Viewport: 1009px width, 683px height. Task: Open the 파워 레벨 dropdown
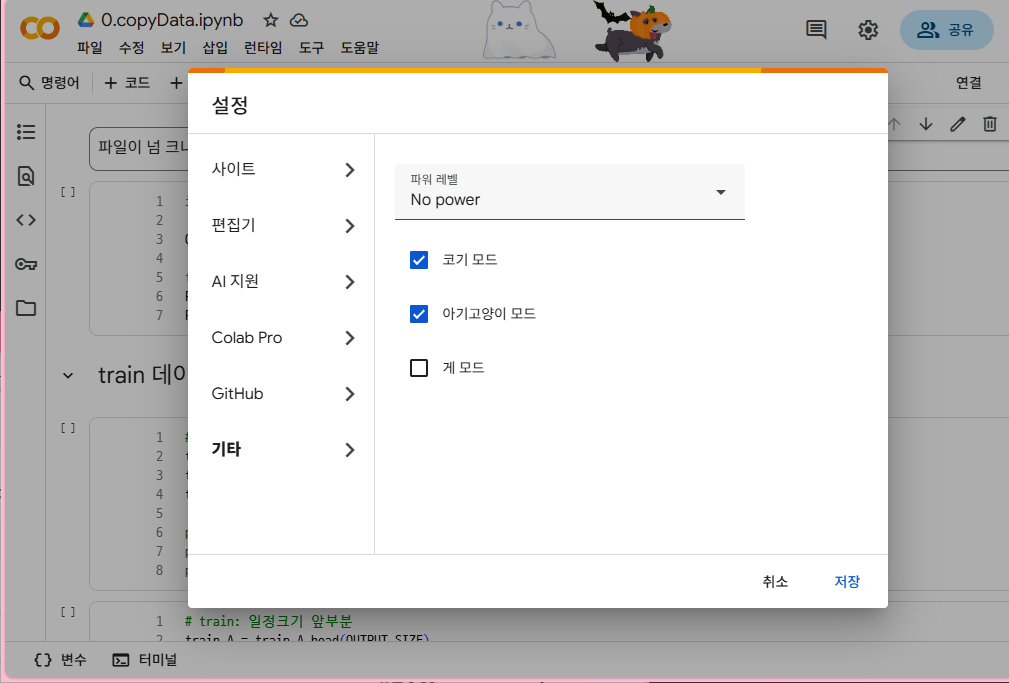pos(570,192)
